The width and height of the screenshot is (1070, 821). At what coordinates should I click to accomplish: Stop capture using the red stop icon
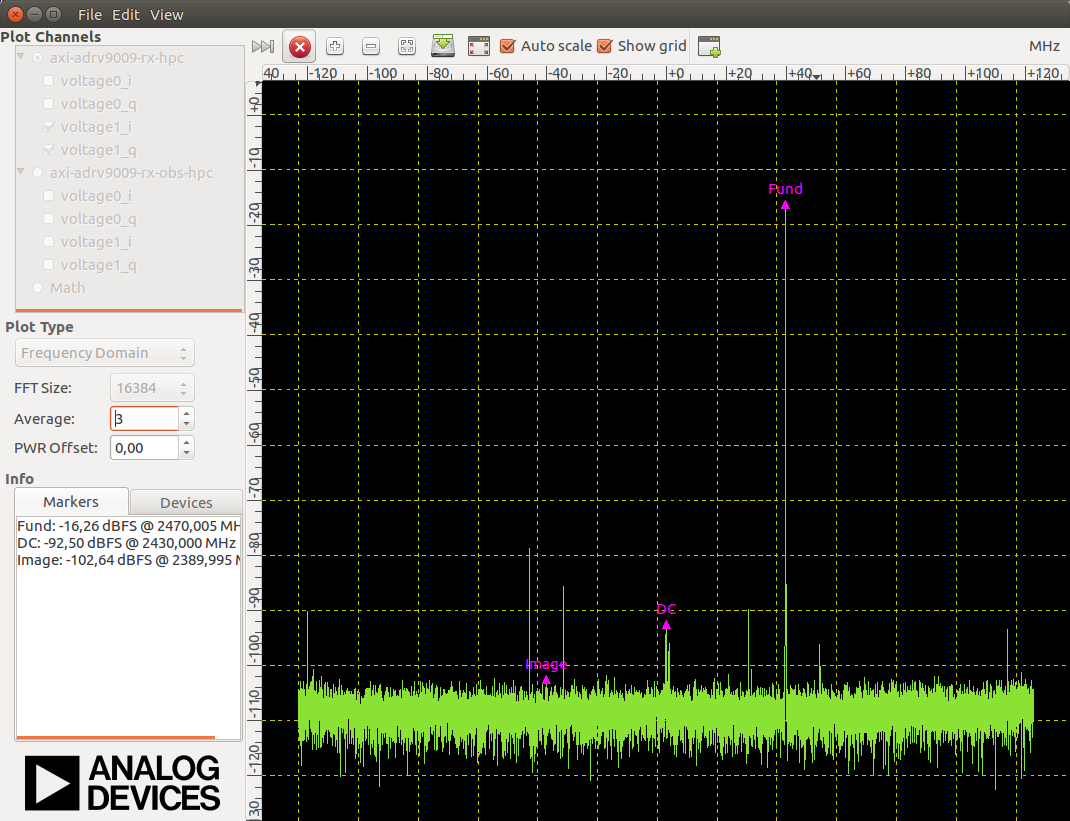299,46
